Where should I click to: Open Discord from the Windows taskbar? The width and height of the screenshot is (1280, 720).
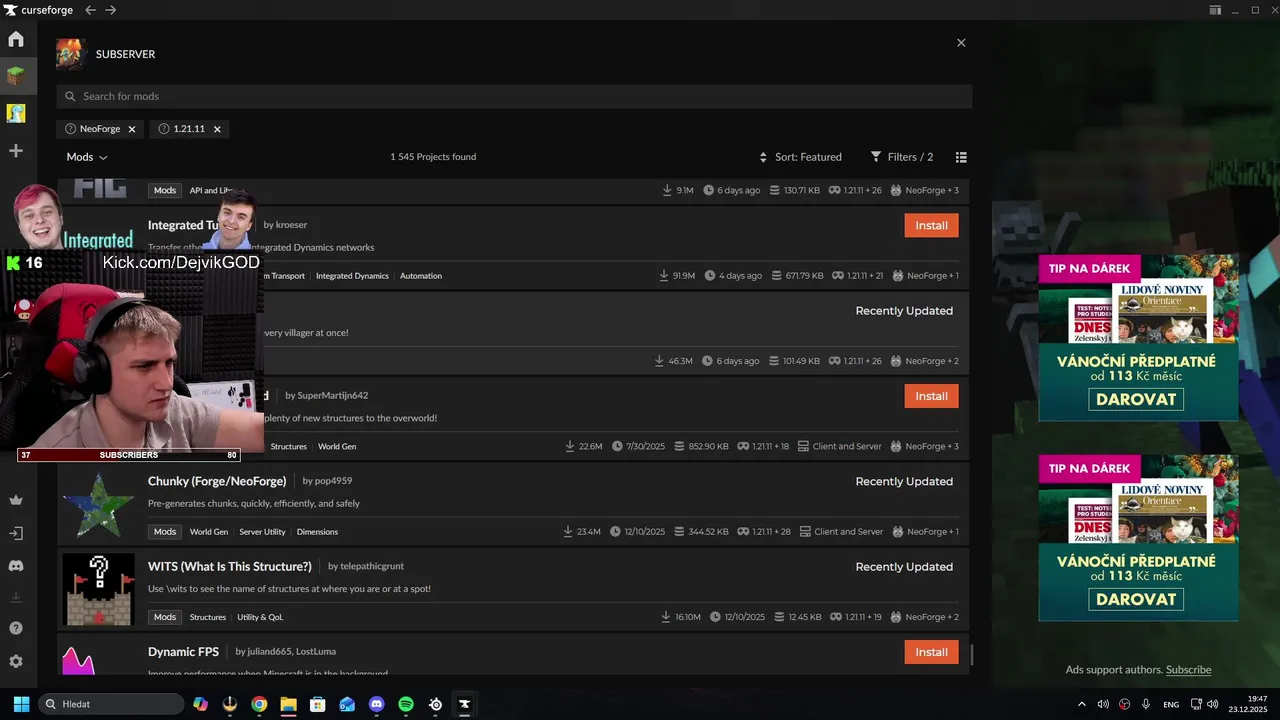coord(376,704)
